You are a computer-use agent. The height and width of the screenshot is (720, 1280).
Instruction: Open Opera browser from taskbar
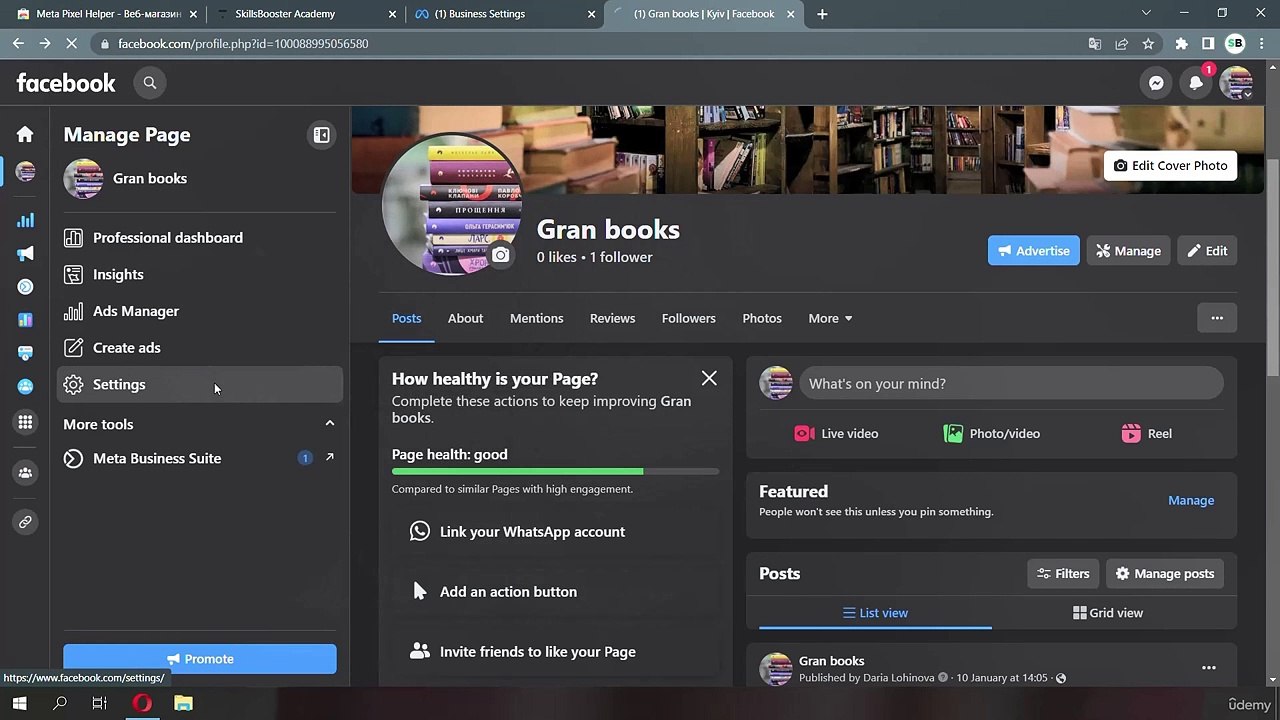(x=142, y=704)
